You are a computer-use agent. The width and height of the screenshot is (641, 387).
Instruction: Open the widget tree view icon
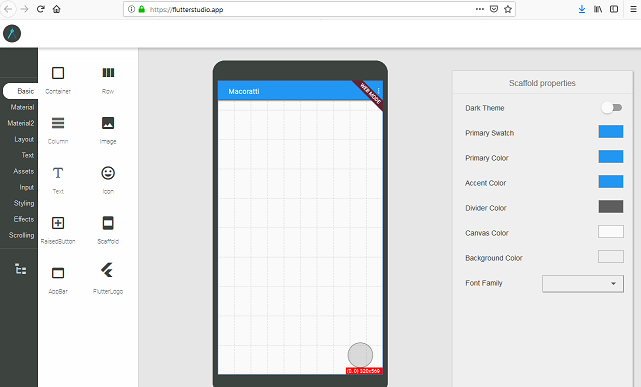point(21,269)
